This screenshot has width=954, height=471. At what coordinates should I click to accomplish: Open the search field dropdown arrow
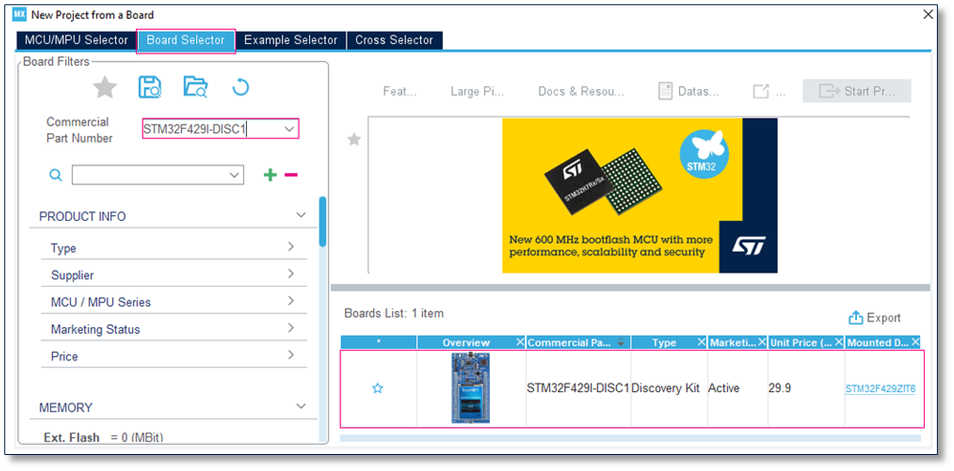coord(234,175)
